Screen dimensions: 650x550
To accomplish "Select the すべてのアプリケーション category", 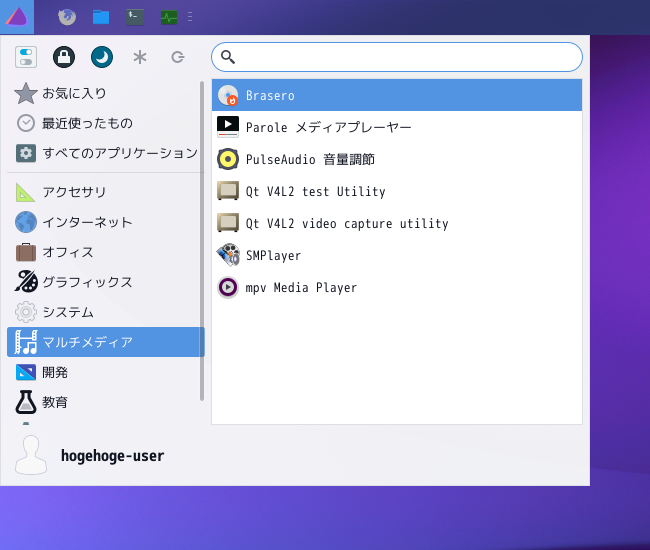I will pyautogui.click(x=106, y=153).
